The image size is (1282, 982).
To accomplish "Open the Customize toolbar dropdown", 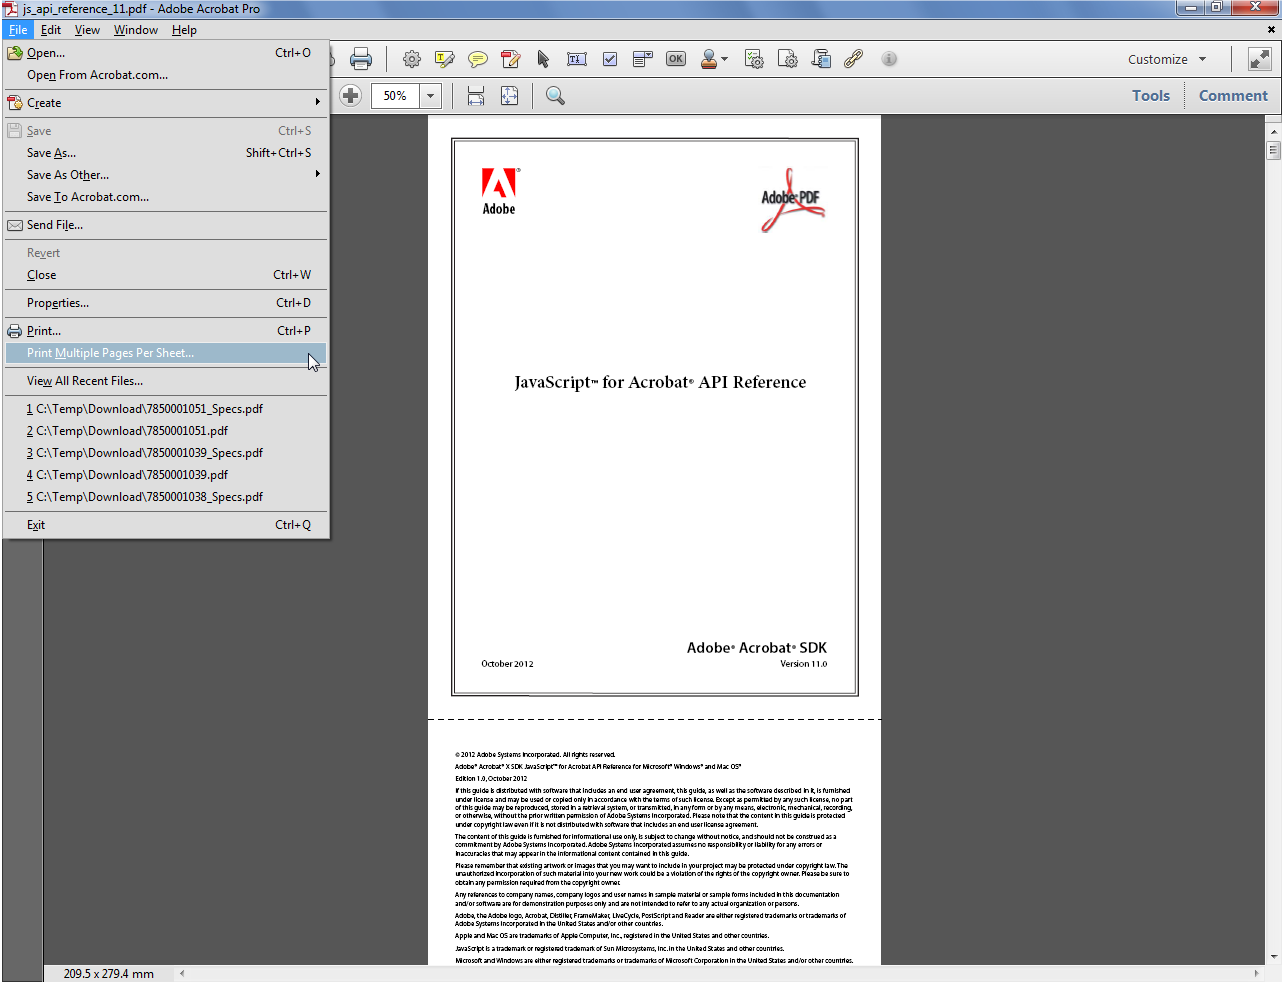I will pos(1167,59).
